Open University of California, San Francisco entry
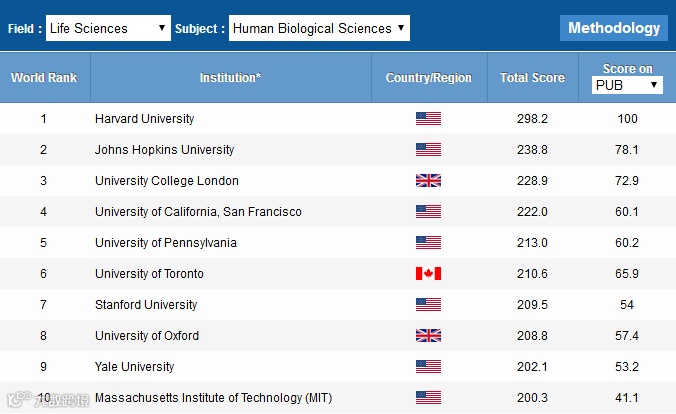 [x=198, y=212]
